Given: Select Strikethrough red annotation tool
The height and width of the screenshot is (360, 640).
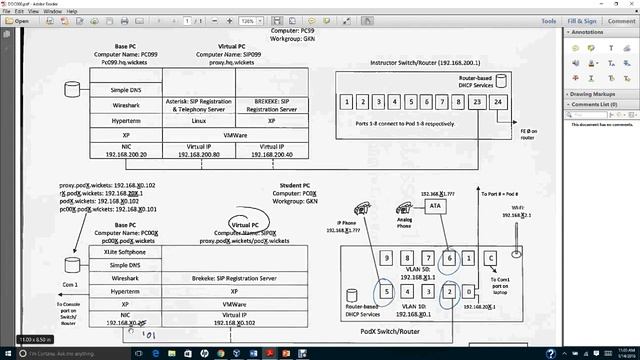Looking at the screenshot, I should [x=576, y=78].
